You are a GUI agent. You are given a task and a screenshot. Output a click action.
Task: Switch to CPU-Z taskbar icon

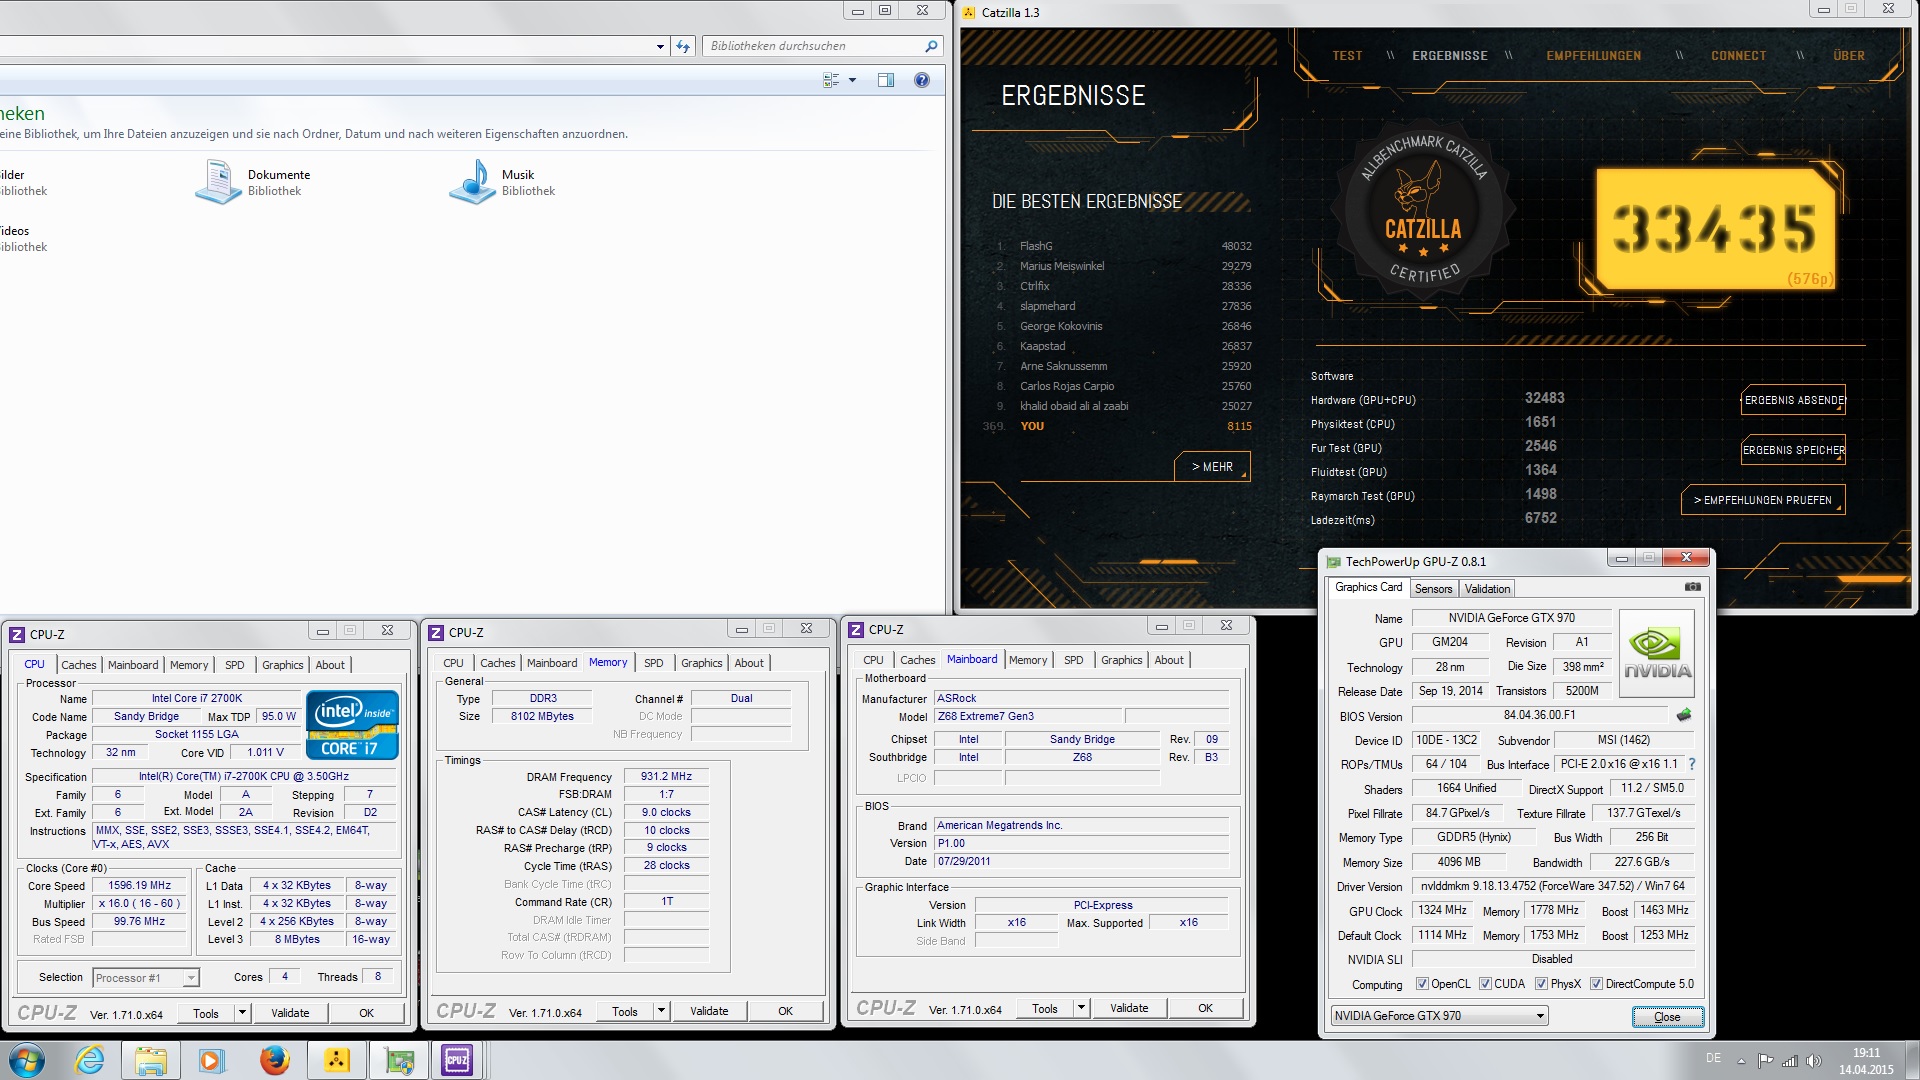(457, 1060)
